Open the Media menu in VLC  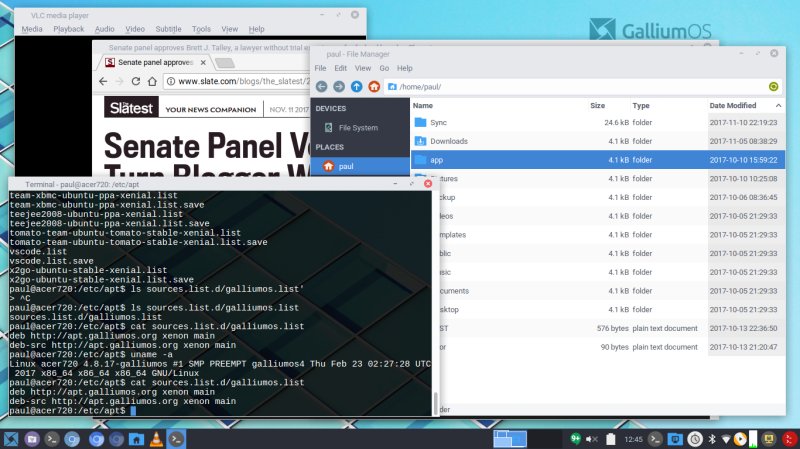point(32,29)
